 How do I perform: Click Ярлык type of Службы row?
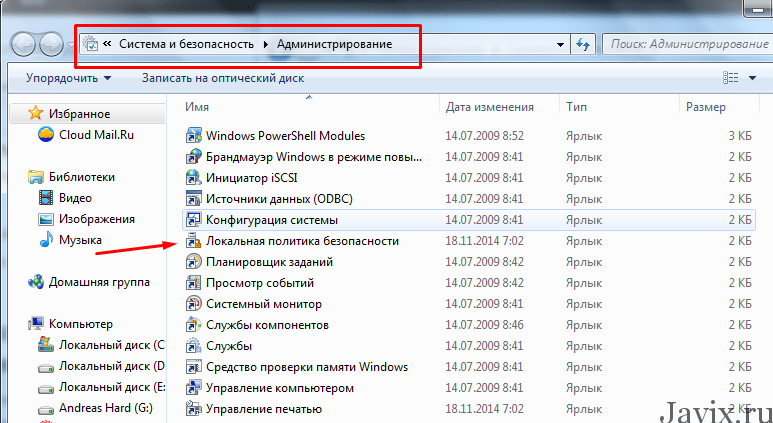584,346
